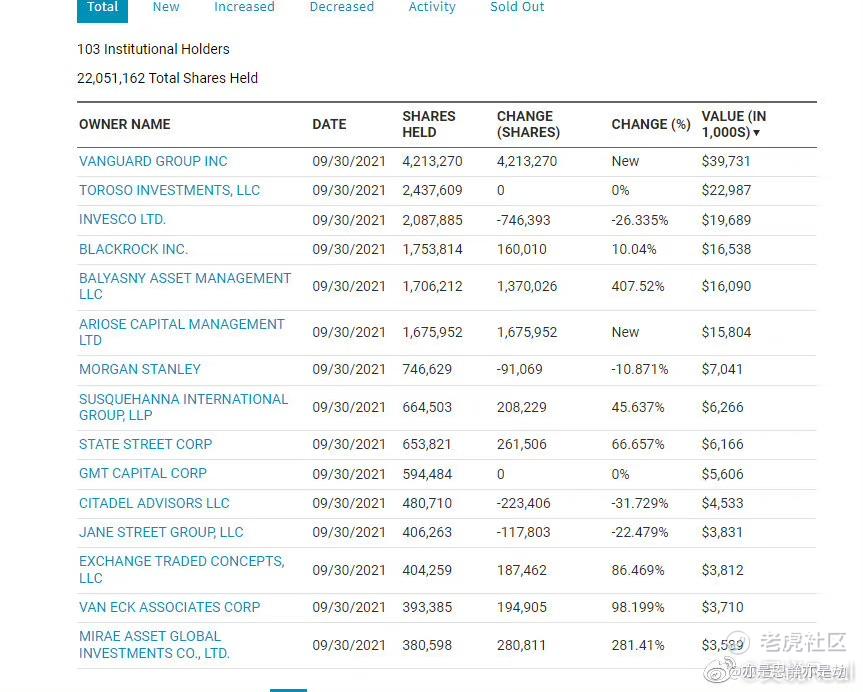Click Morgan Stanley's shares held 746,629

(427, 369)
